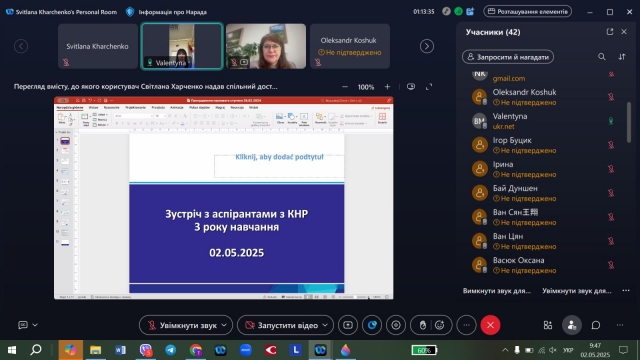This screenshot has height=360, width=640.
Task: Open Інформація про Нарада meeting info
Action: click(167, 12)
